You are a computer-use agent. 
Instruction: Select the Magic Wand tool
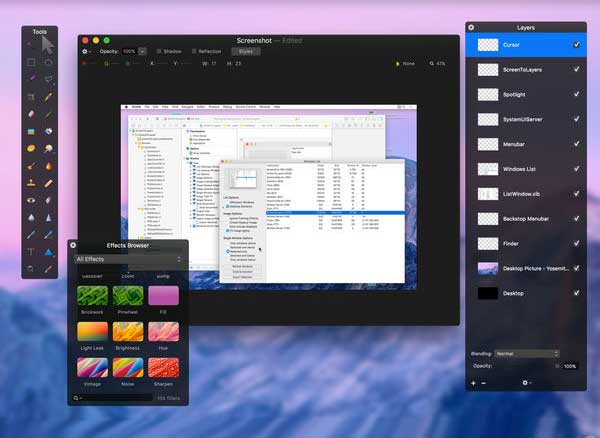pos(31,79)
